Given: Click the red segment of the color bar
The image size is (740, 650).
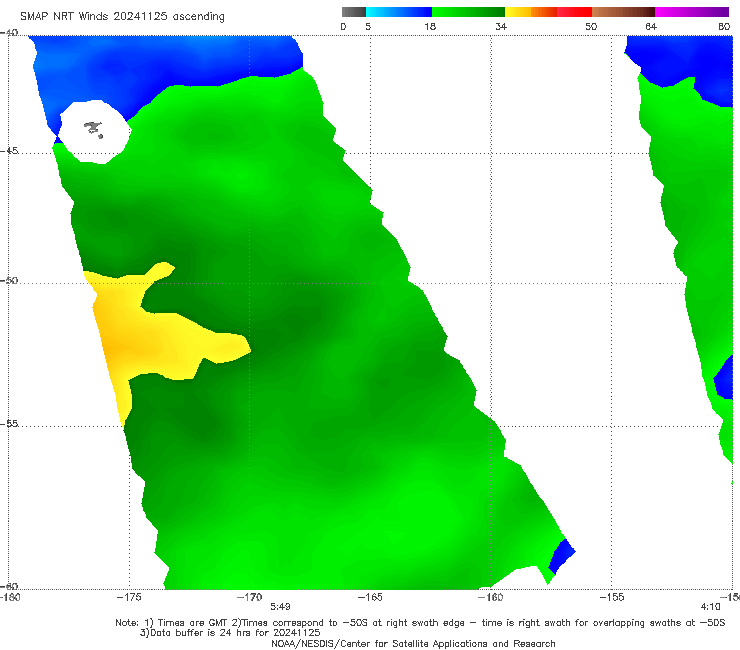Looking at the screenshot, I should pyautogui.click(x=574, y=12).
